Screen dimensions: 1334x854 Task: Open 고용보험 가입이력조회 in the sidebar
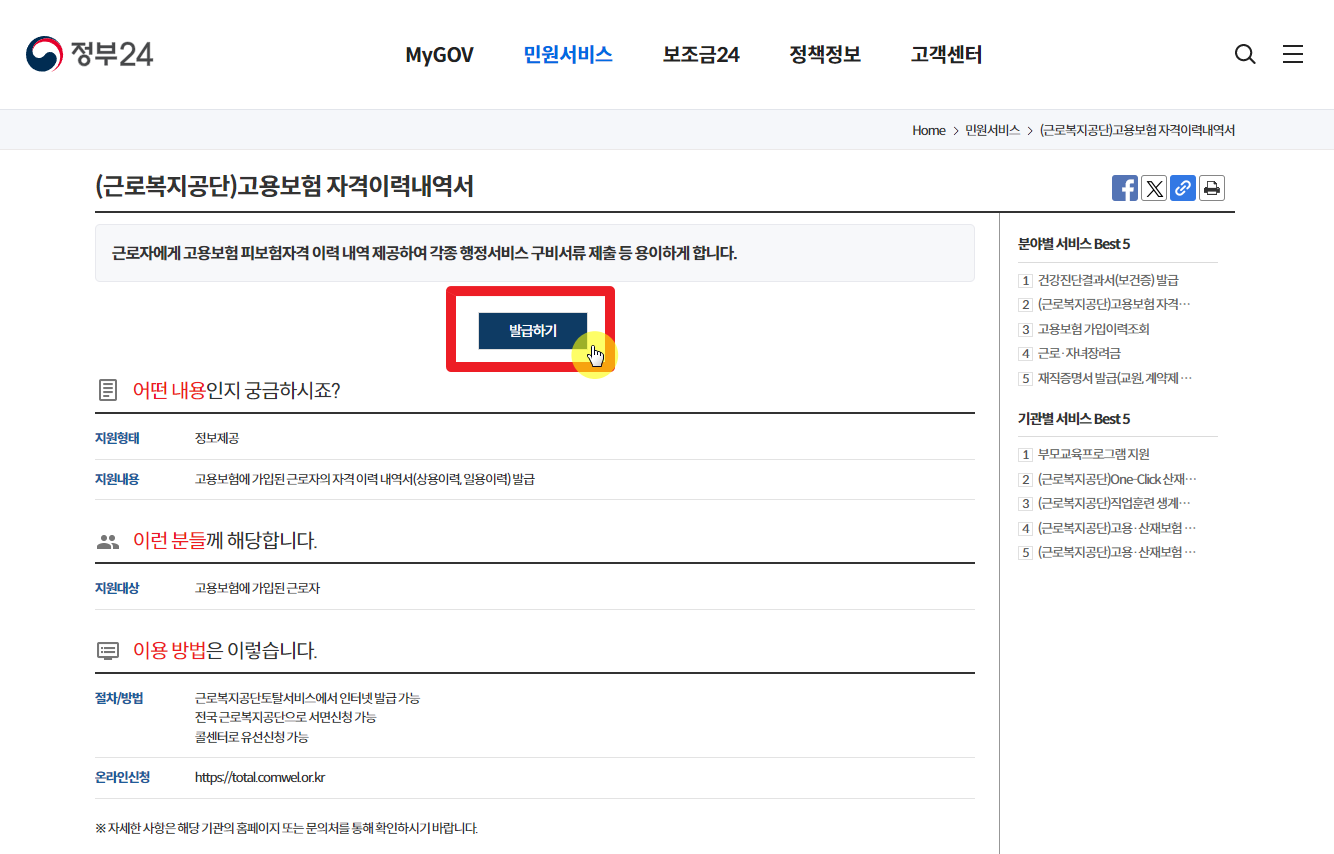[1094, 329]
